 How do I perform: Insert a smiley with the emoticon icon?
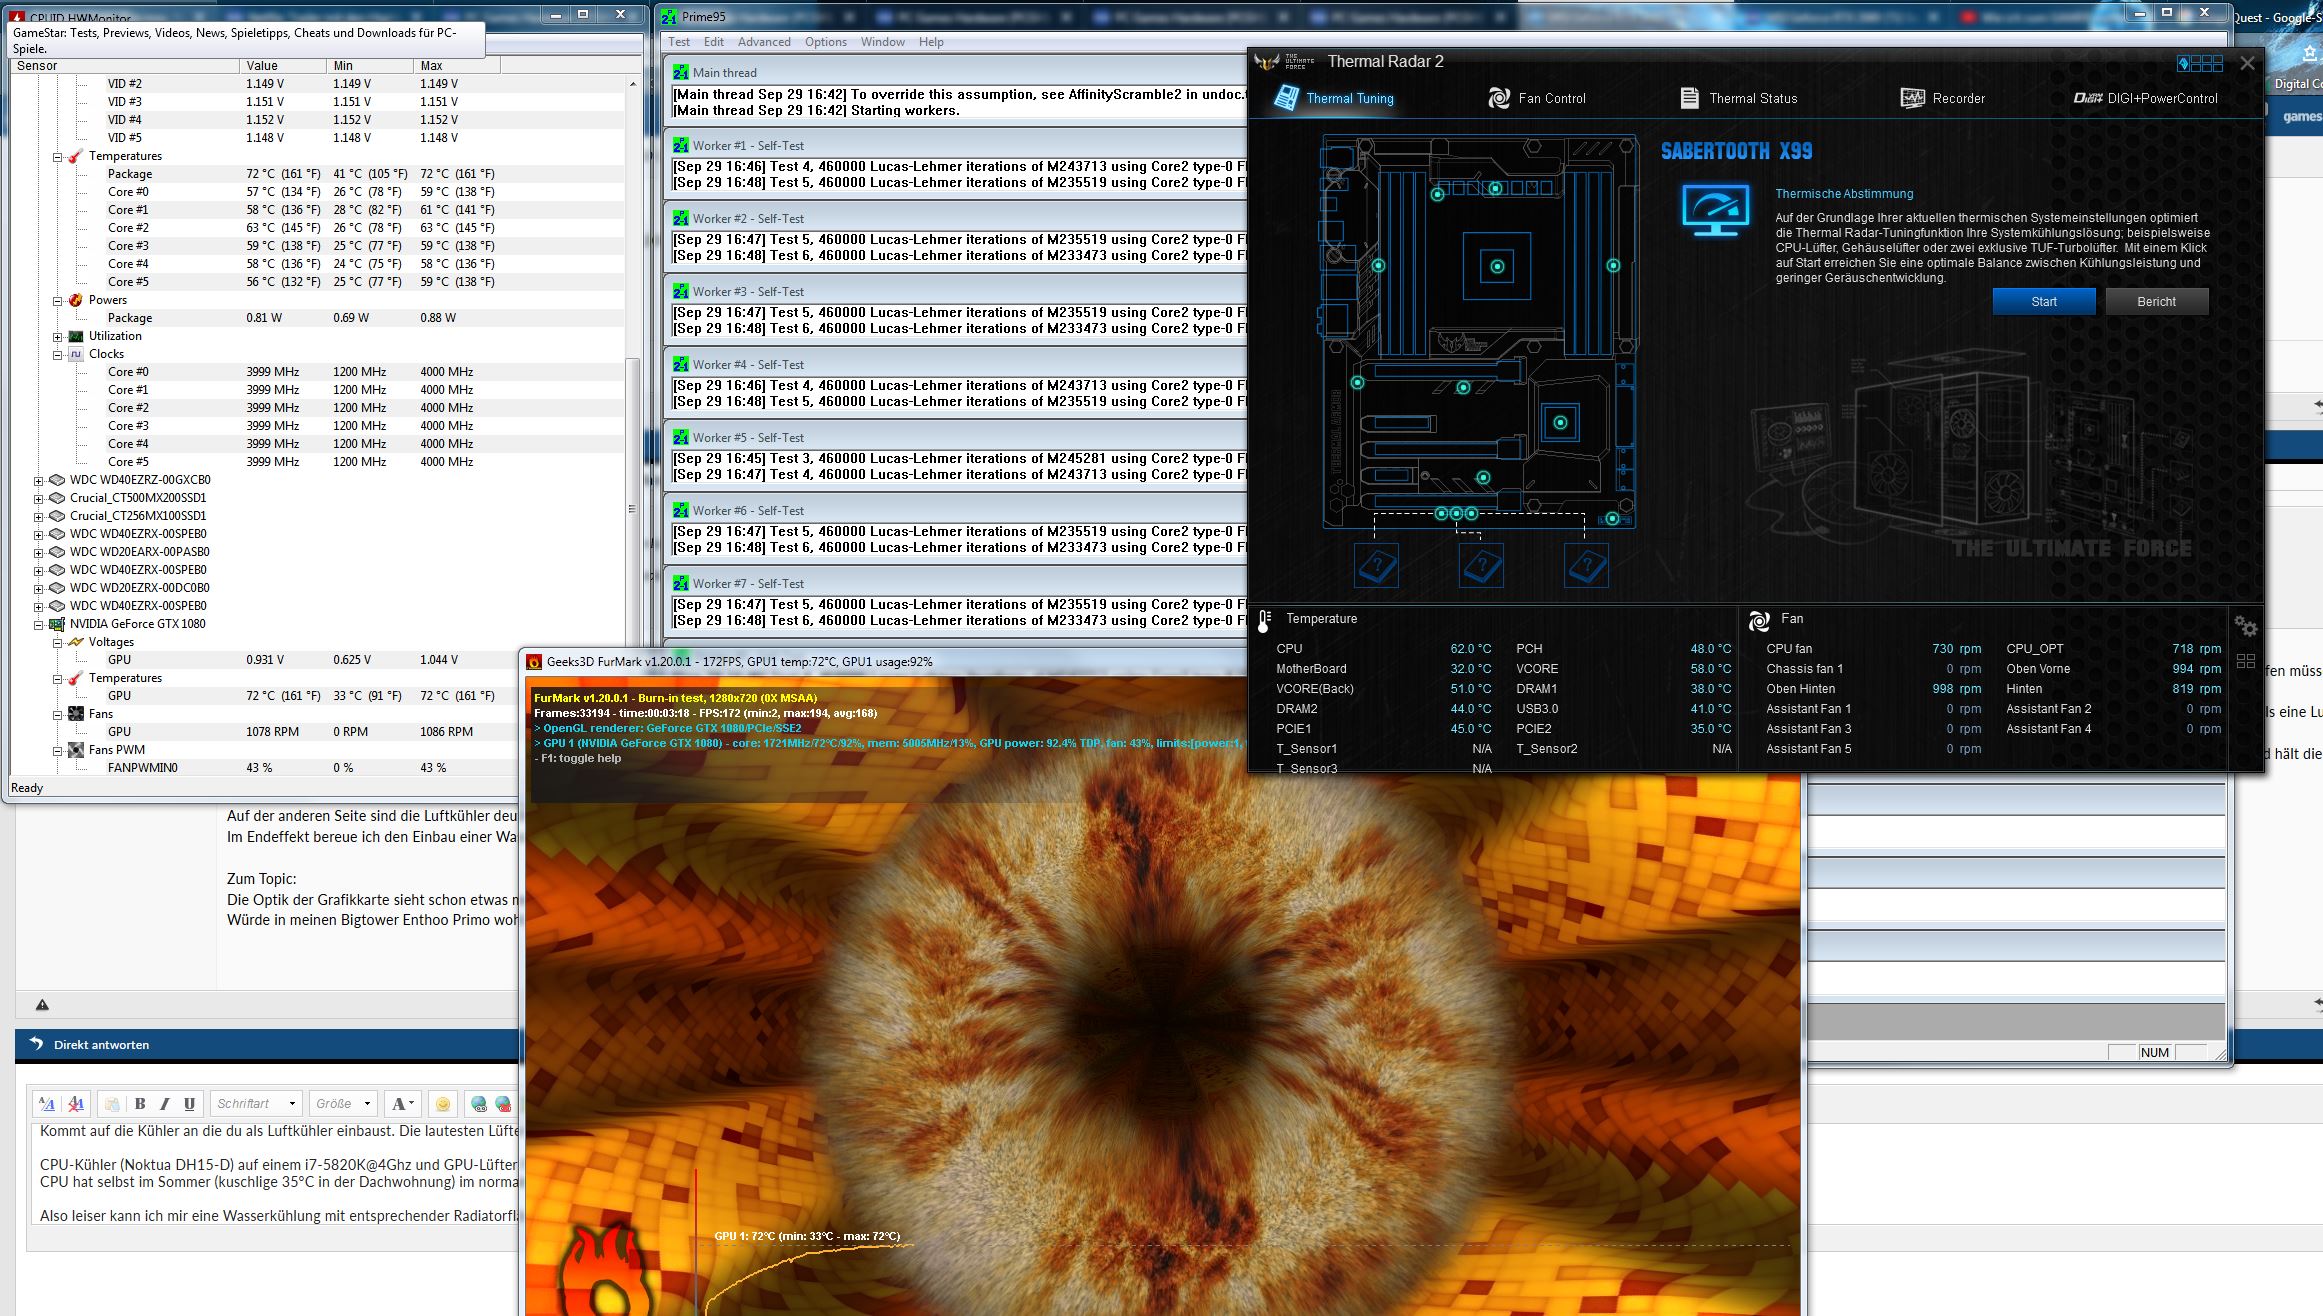(x=443, y=1104)
